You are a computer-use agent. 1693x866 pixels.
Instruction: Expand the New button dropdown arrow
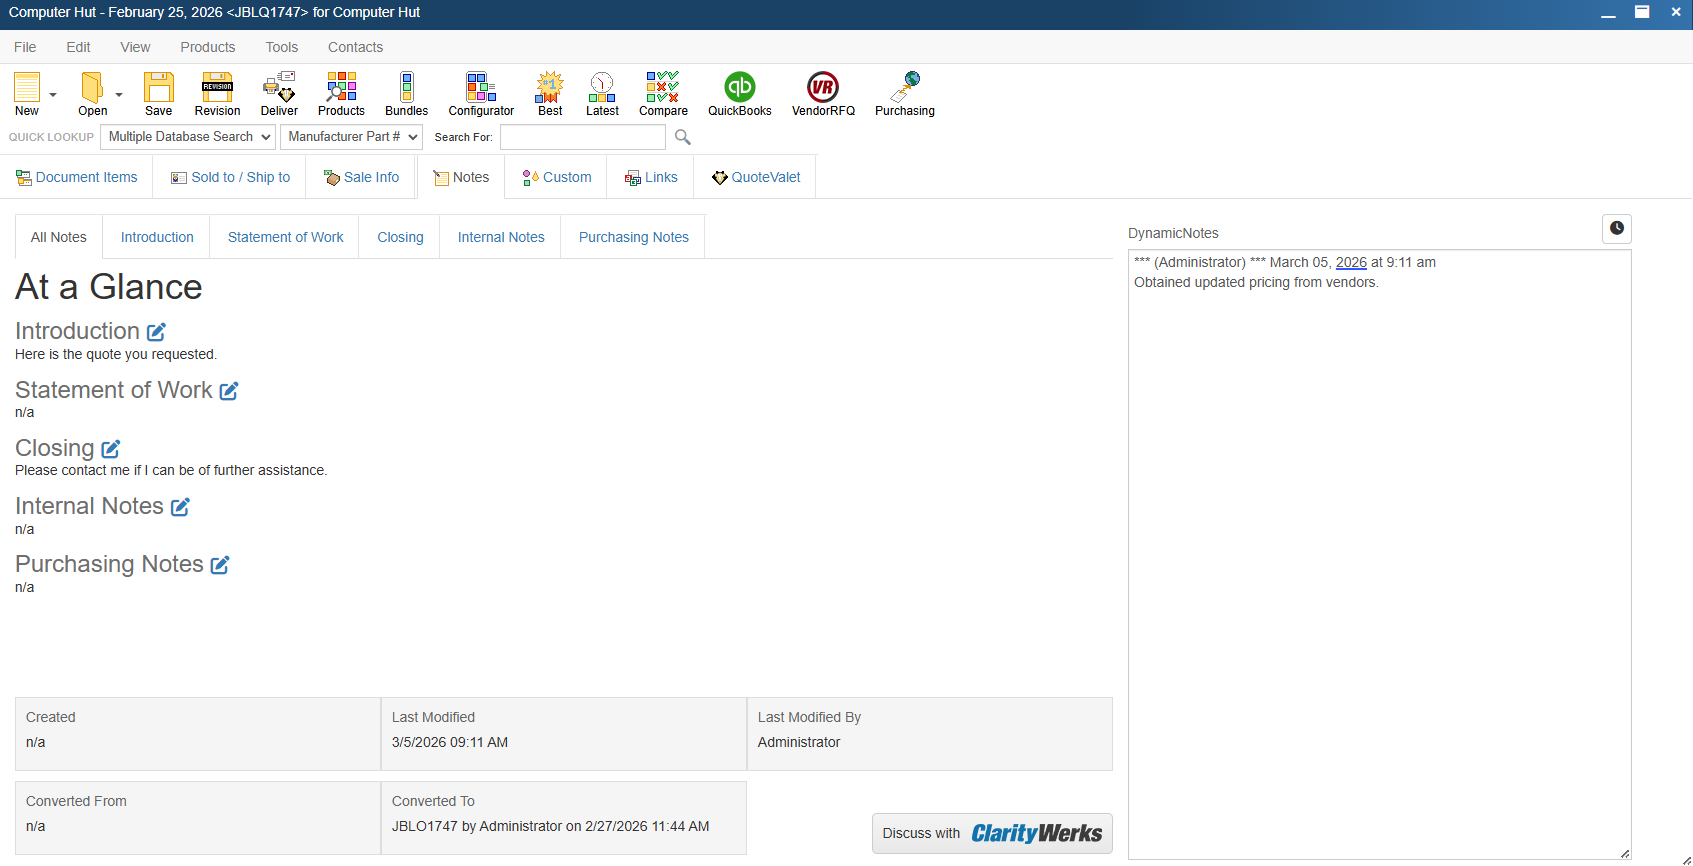(53, 95)
